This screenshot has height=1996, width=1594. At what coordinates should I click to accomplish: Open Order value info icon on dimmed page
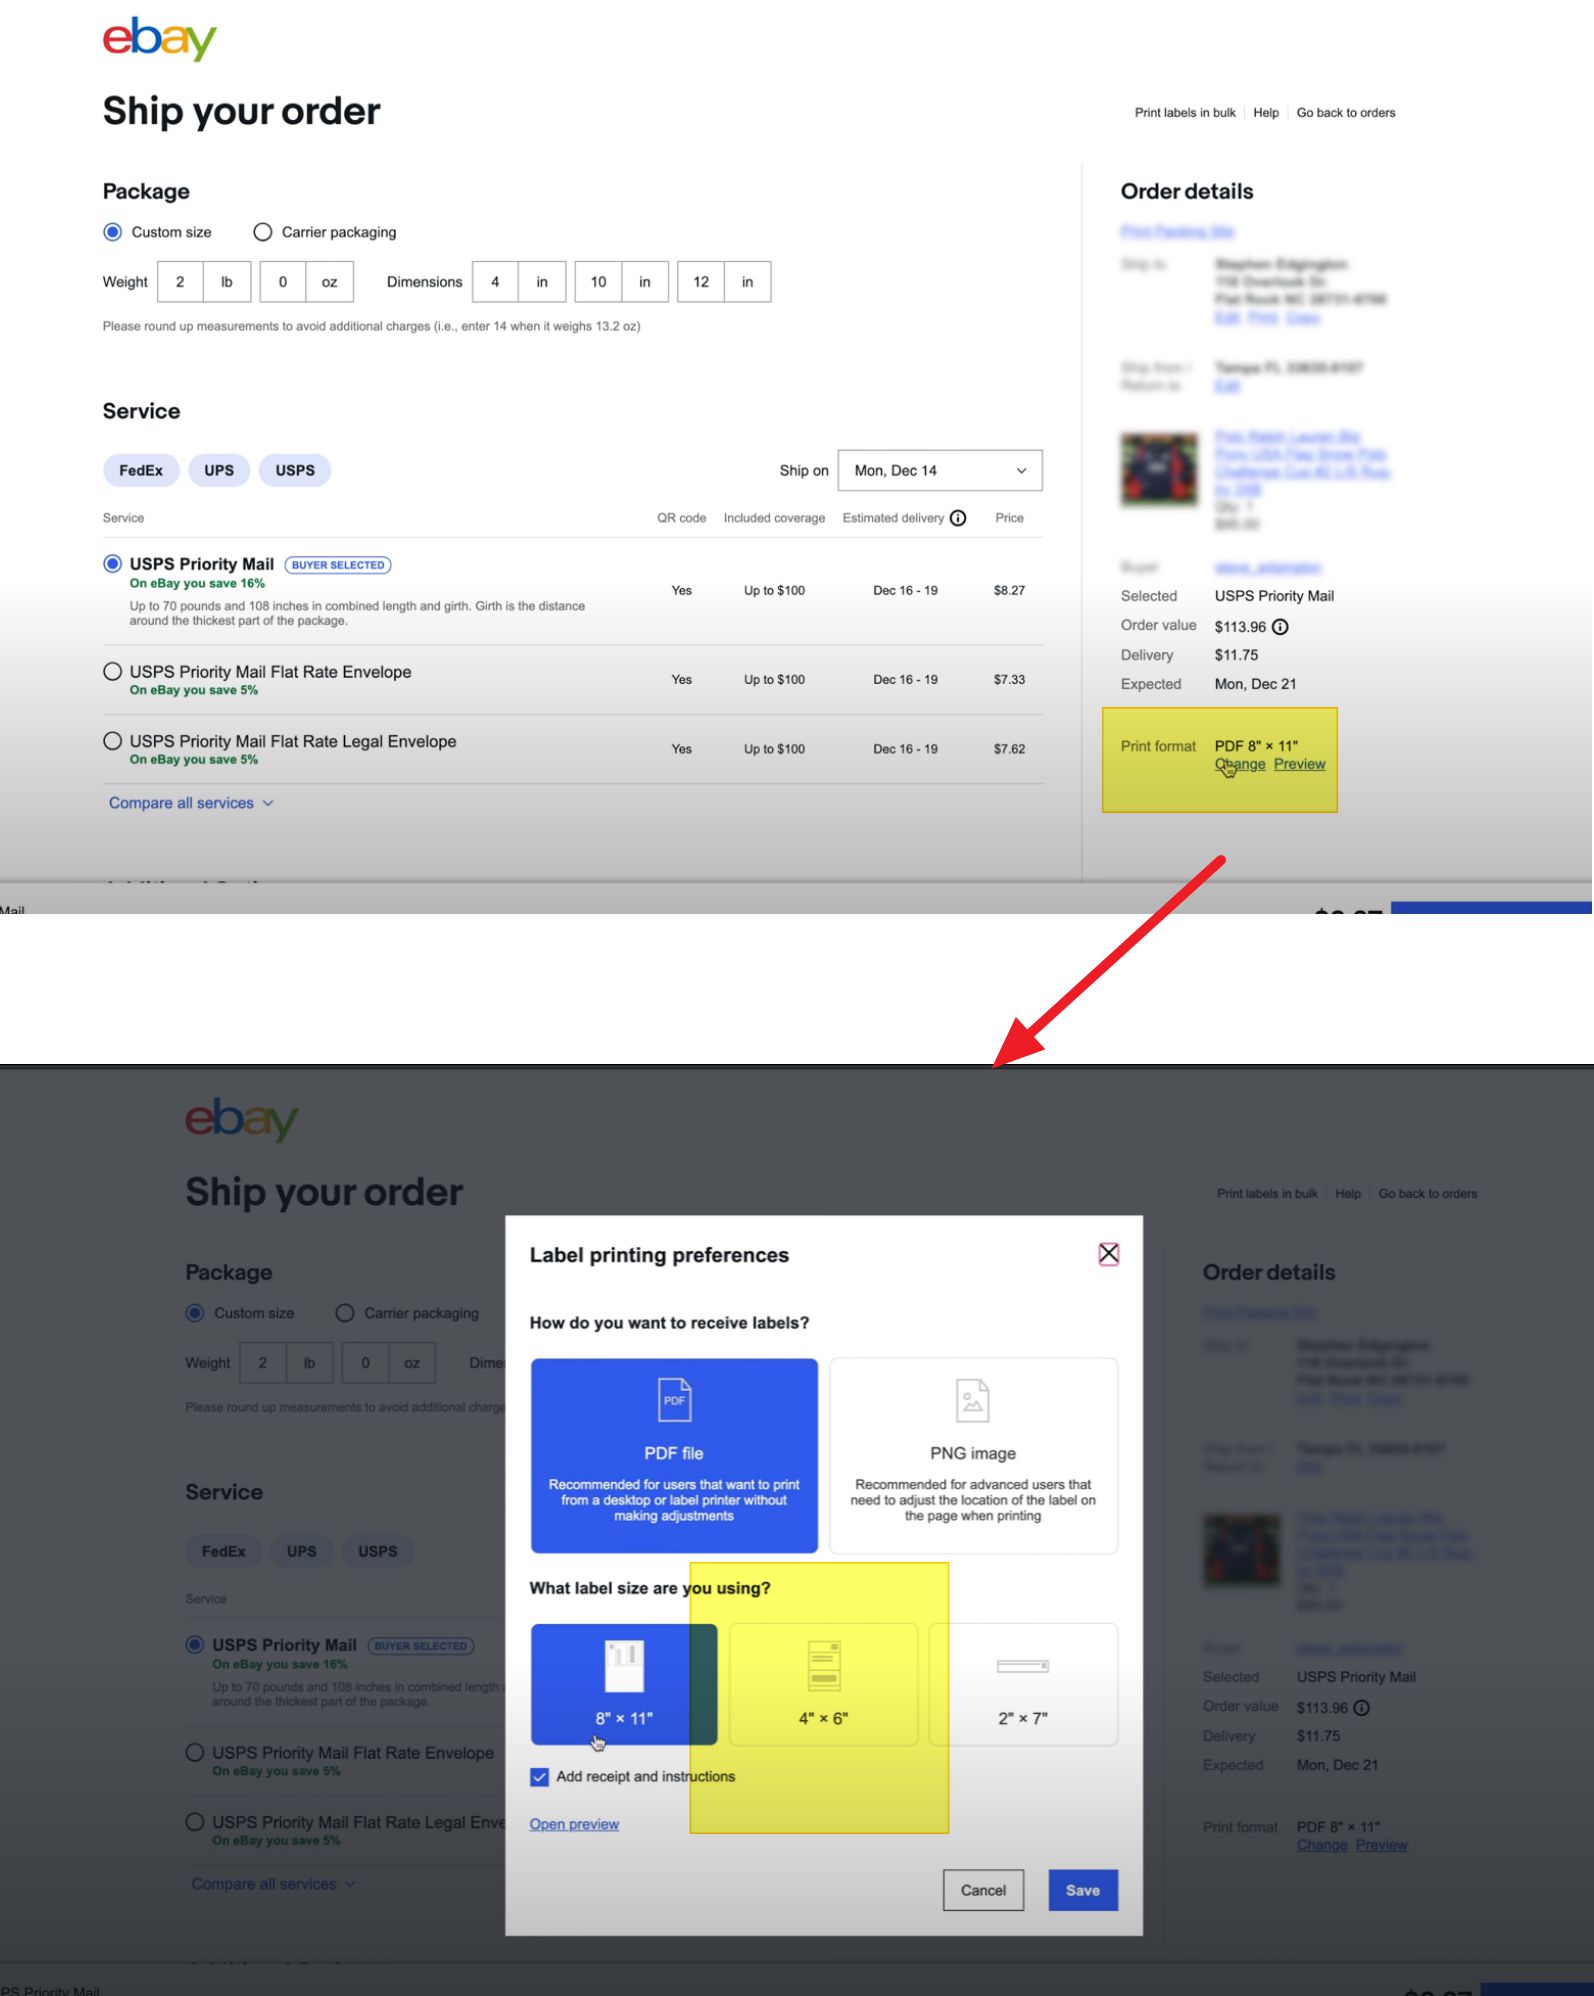(1362, 1708)
